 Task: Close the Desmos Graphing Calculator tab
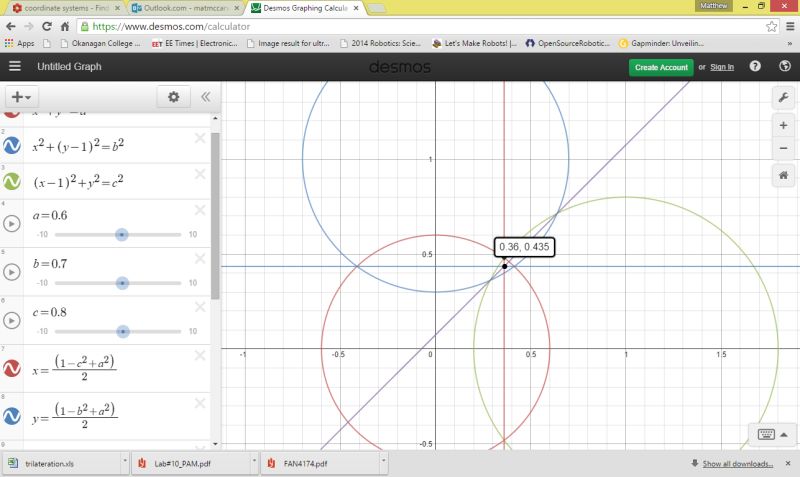[x=356, y=8]
